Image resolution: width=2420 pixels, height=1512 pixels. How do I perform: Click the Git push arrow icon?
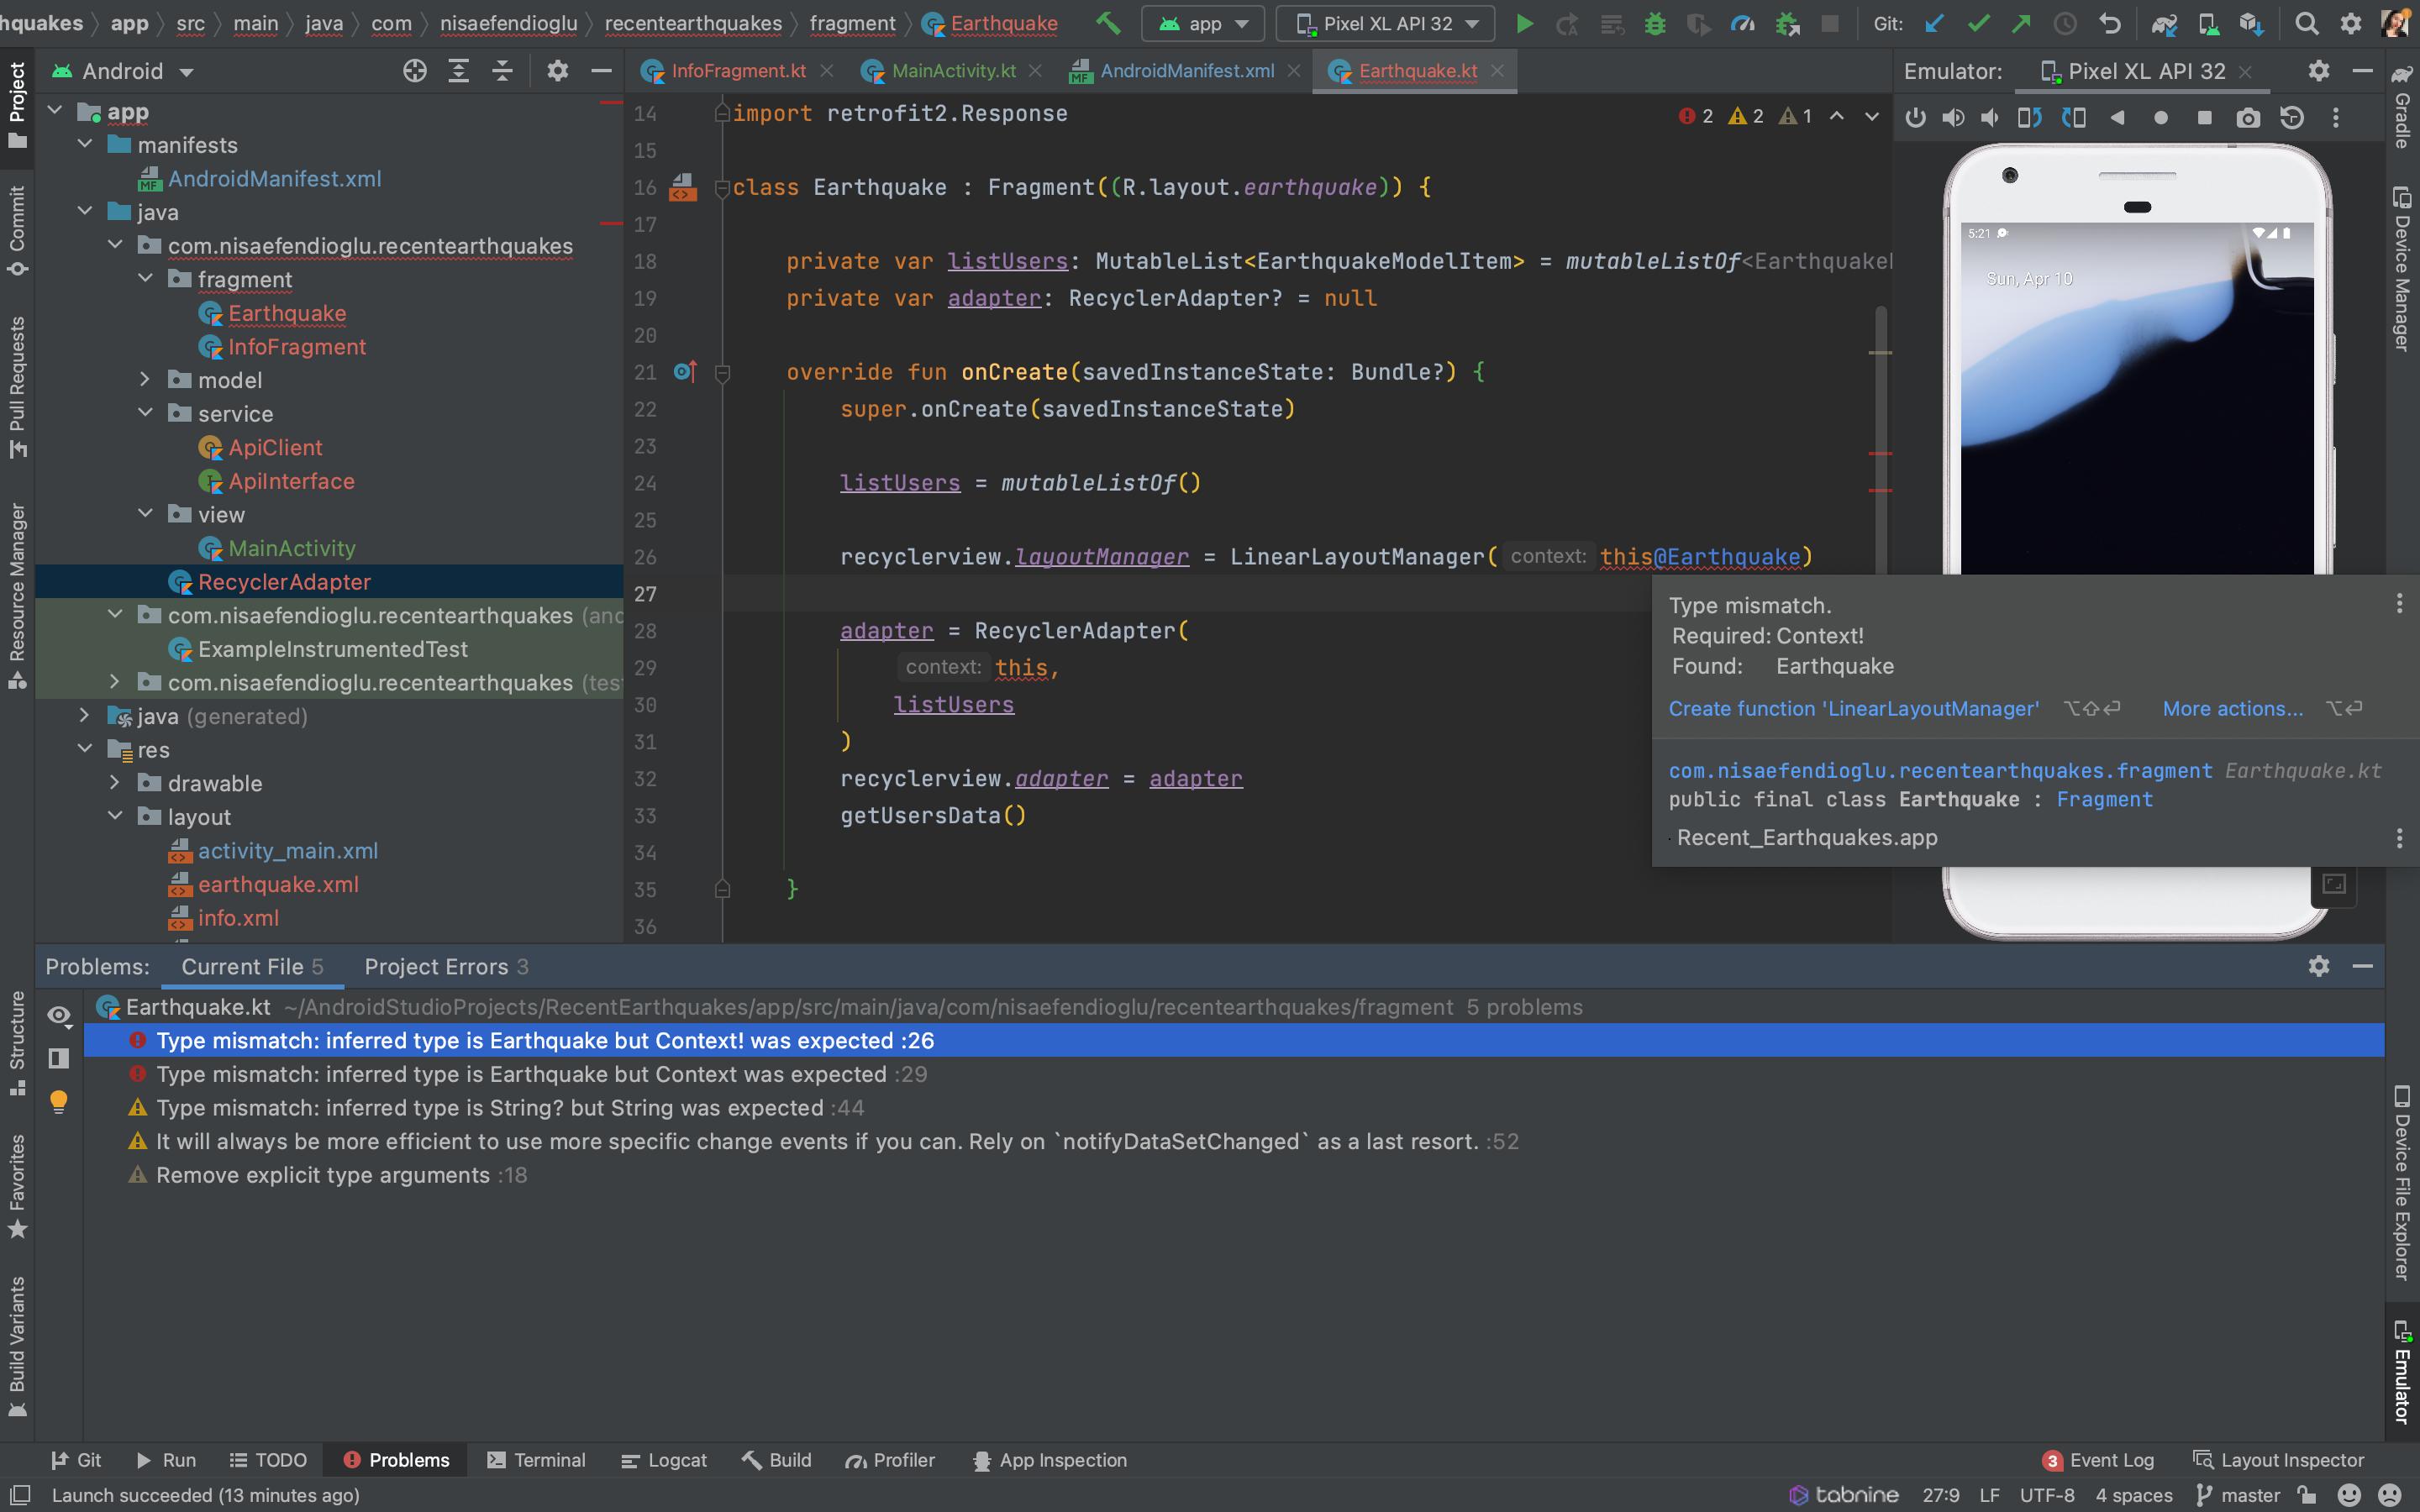(x=2021, y=23)
